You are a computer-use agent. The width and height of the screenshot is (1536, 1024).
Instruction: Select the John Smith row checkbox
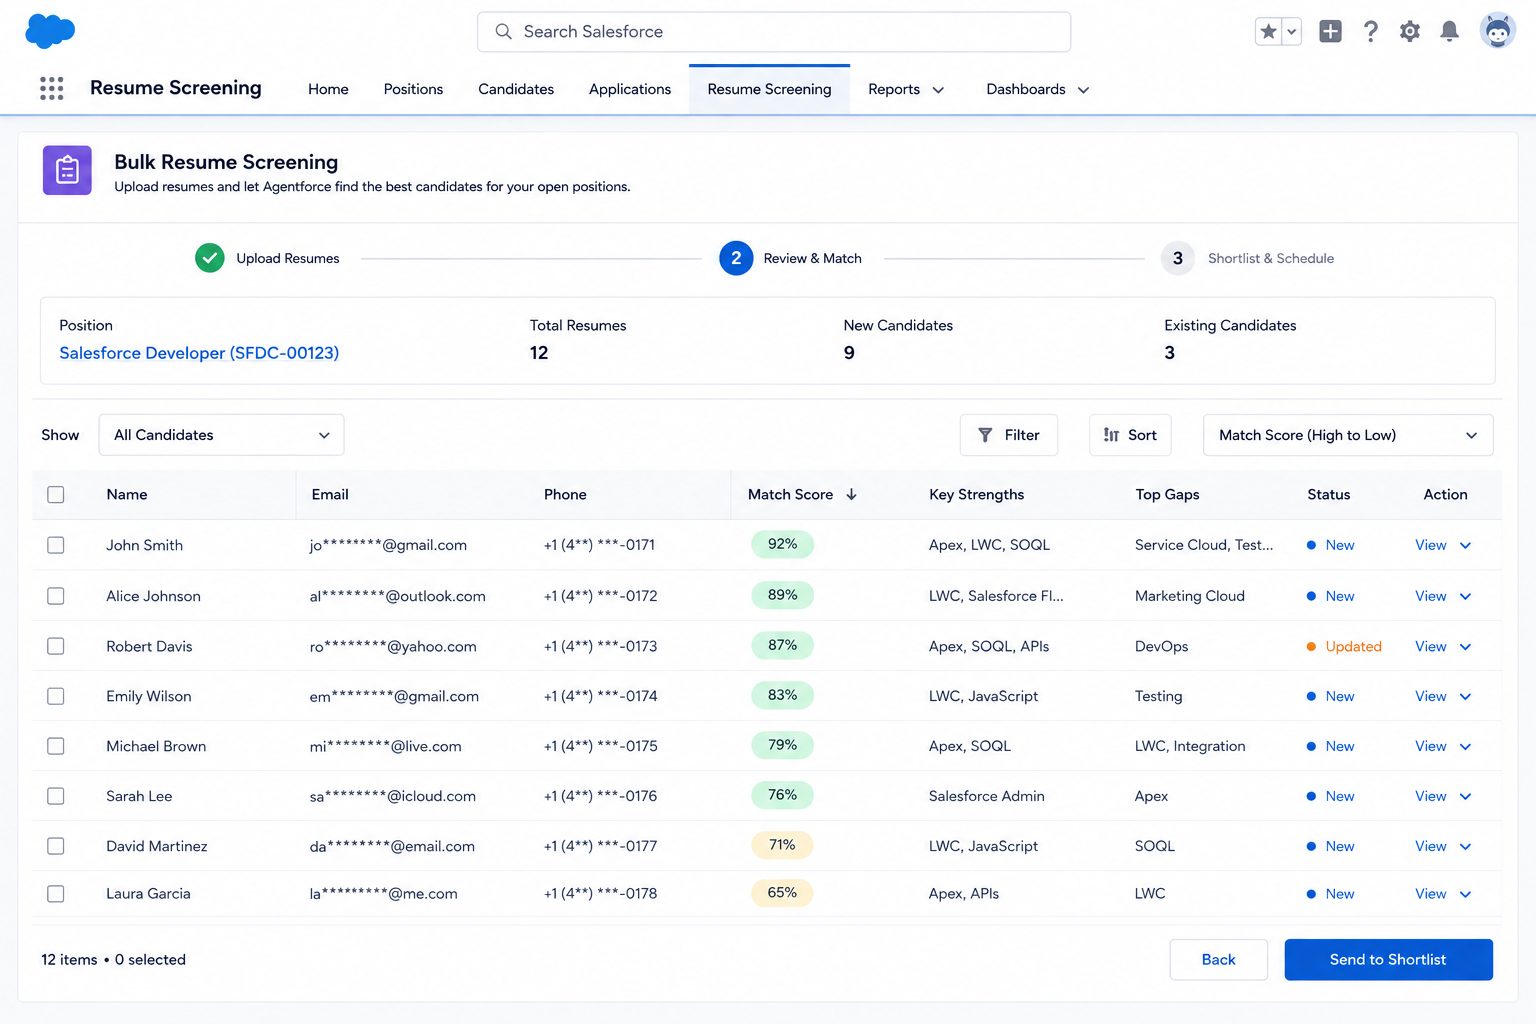56,545
